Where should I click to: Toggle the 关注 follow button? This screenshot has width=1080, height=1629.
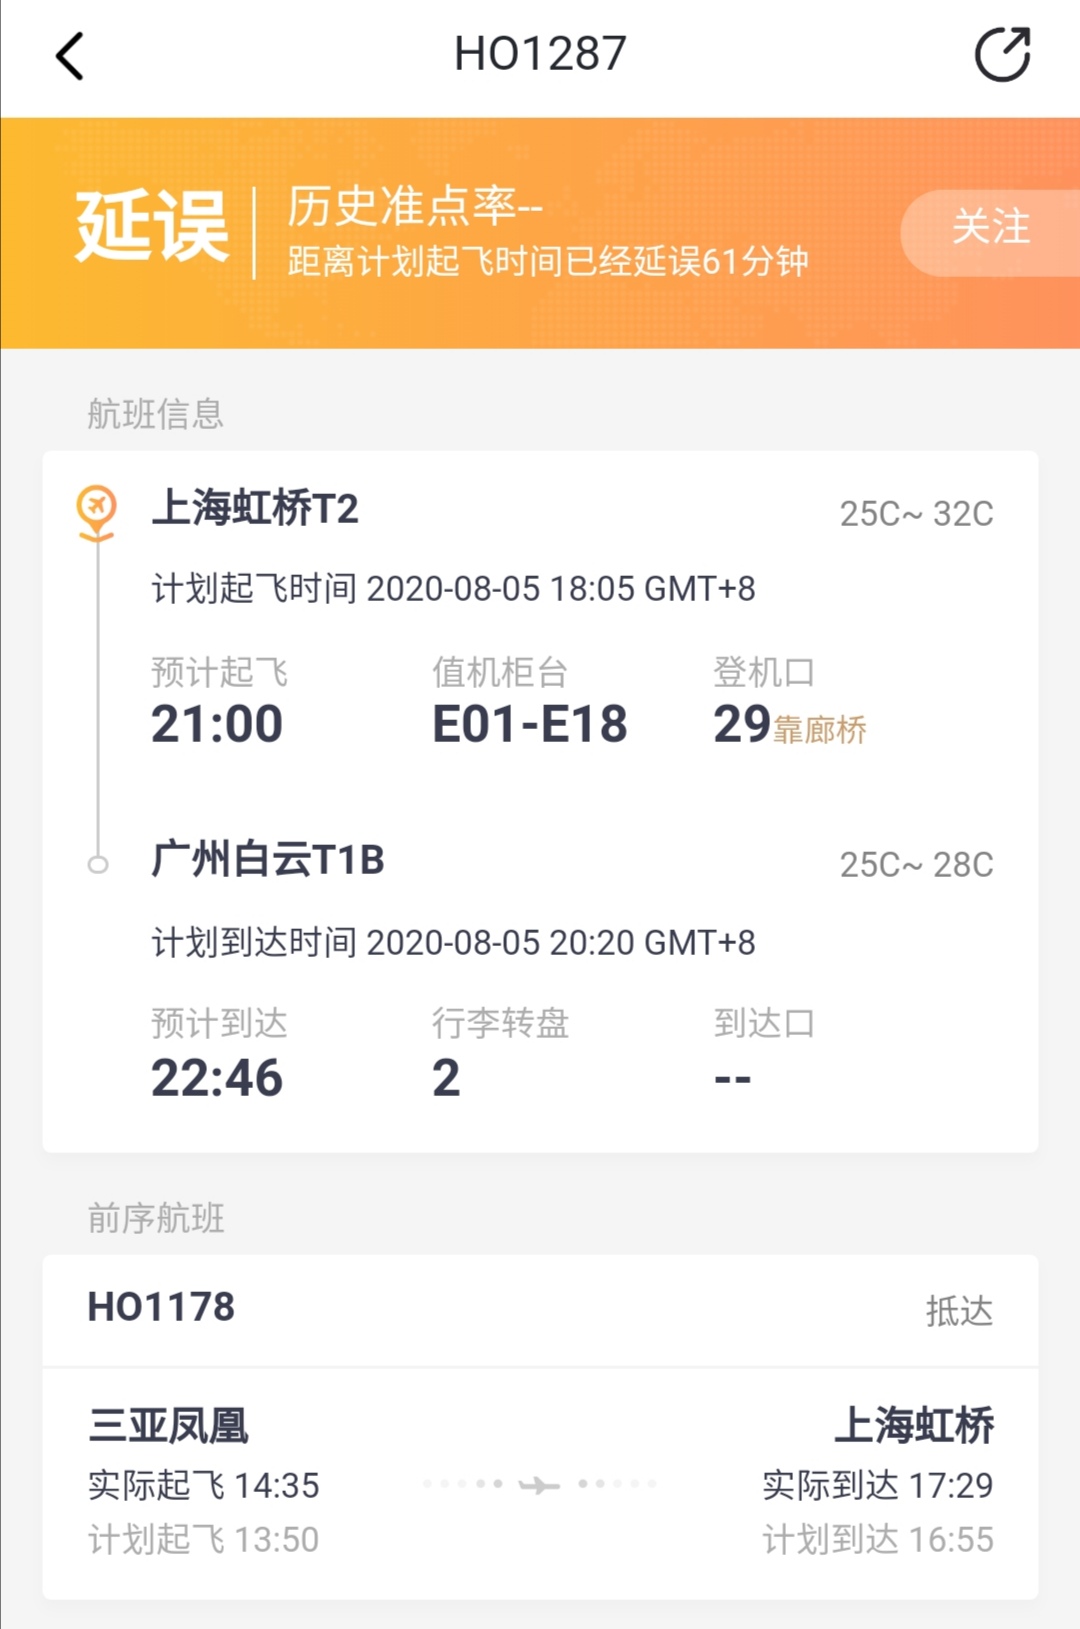pyautogui.click(x=990, y=228)
